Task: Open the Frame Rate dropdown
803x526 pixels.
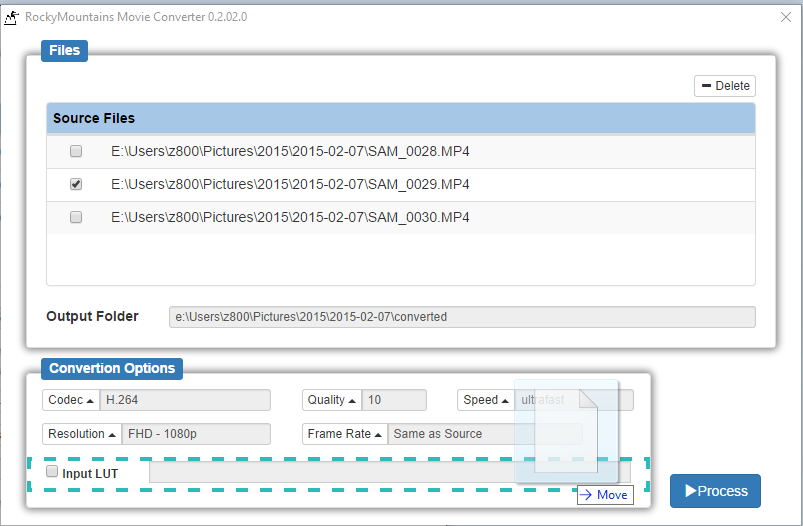Action: 345,434
